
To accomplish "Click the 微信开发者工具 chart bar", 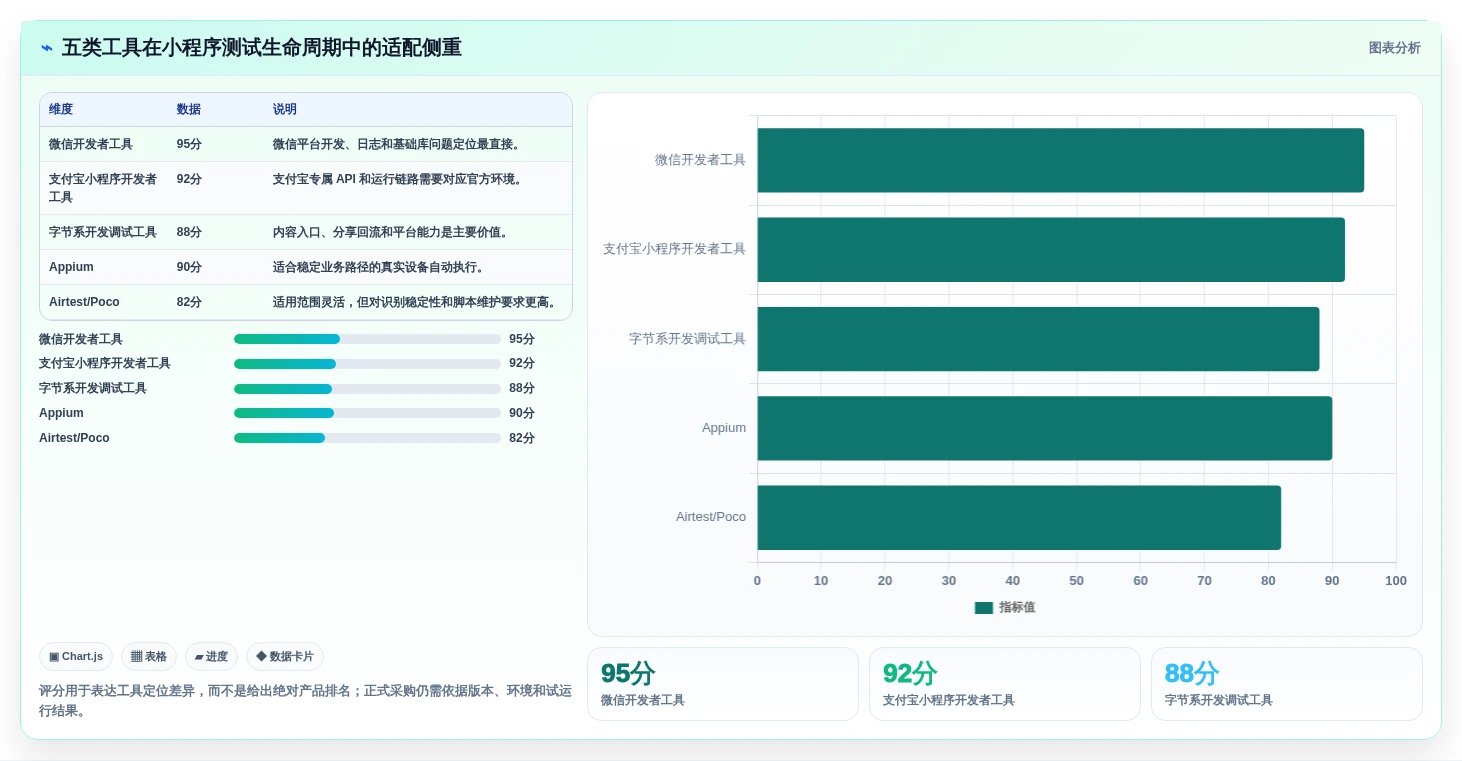I will coord(1060,160).
